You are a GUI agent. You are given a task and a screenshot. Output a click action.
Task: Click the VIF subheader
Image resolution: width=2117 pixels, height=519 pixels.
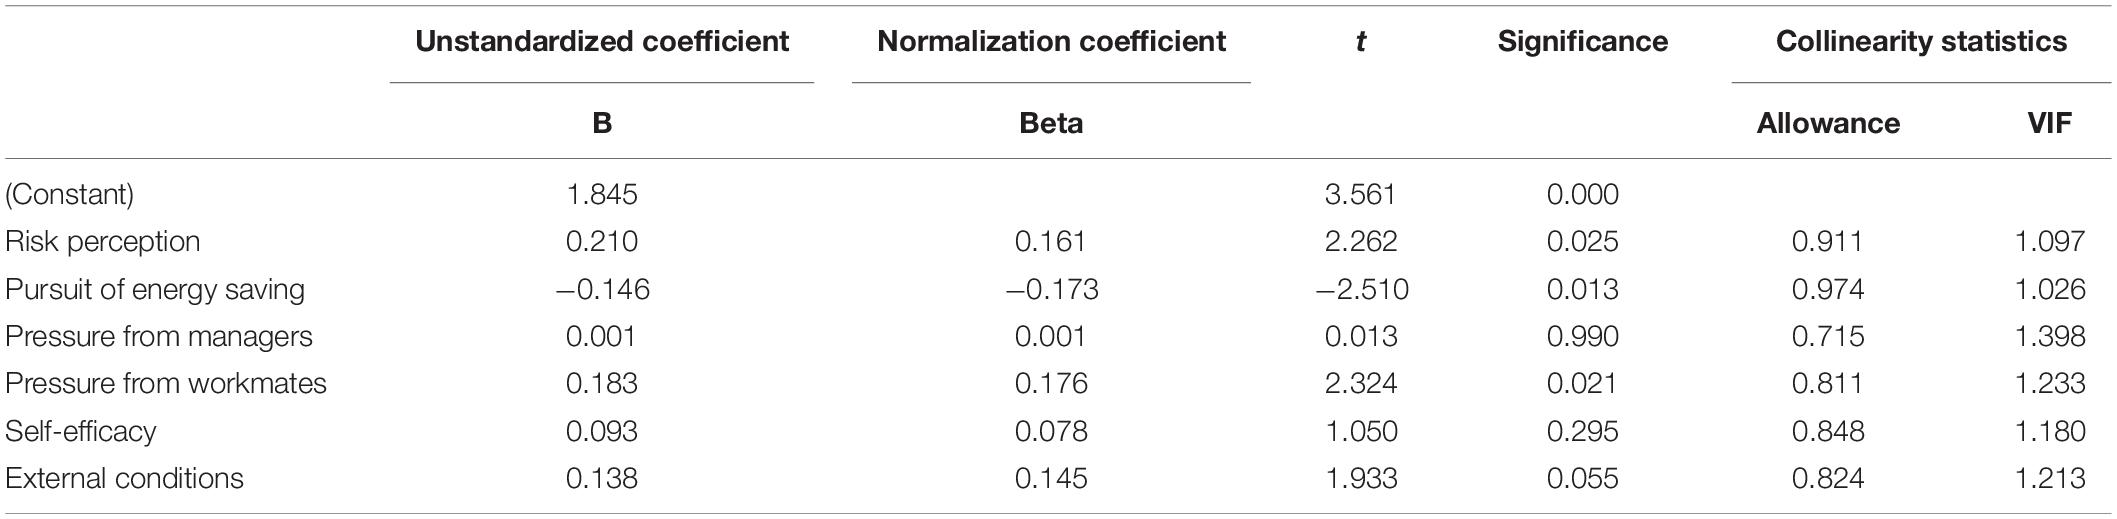2051,123
